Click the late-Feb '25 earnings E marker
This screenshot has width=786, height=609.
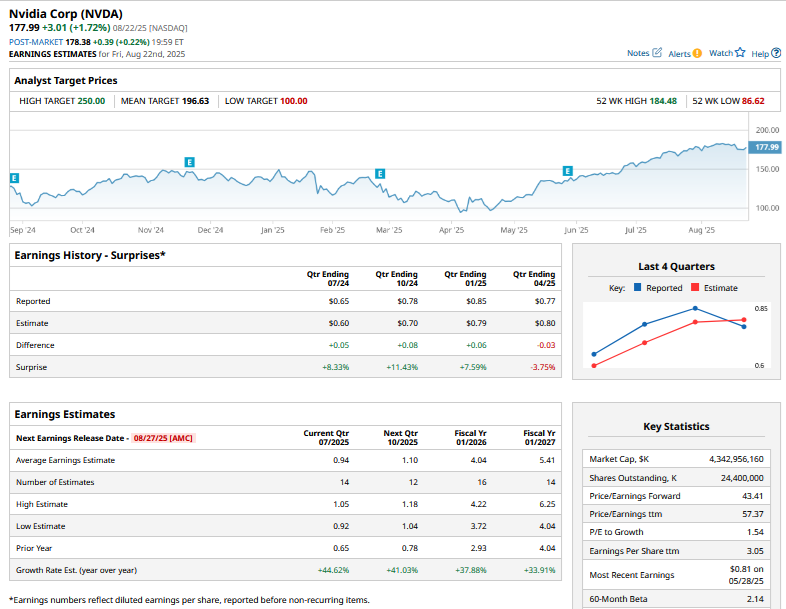380,174
